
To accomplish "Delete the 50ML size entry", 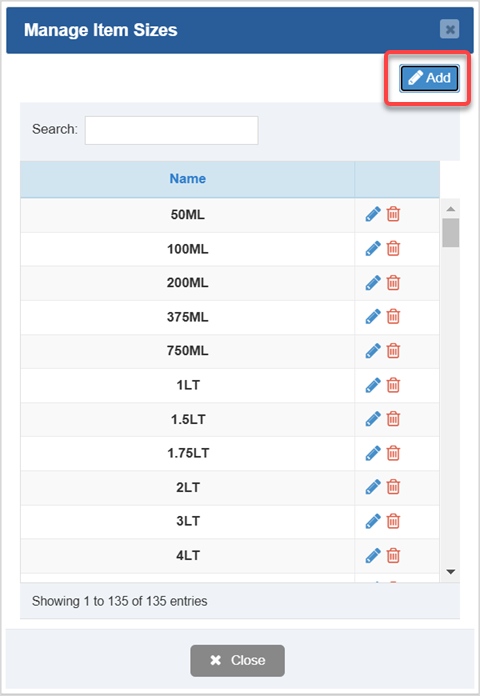I will point(393,214).
